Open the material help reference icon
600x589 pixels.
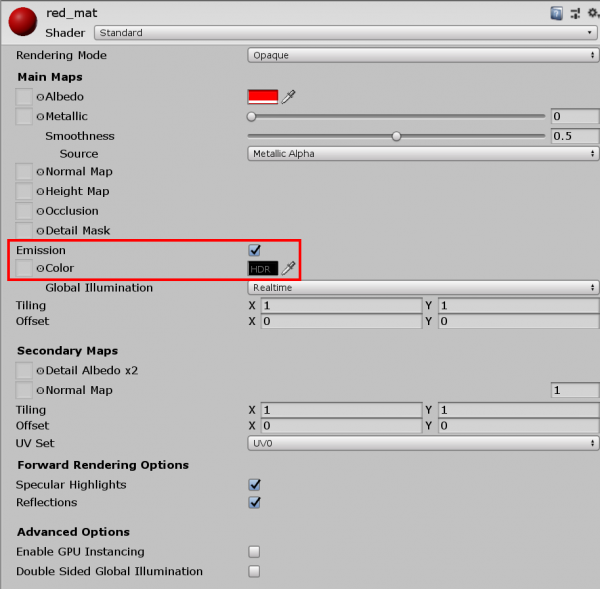[557, 13]
